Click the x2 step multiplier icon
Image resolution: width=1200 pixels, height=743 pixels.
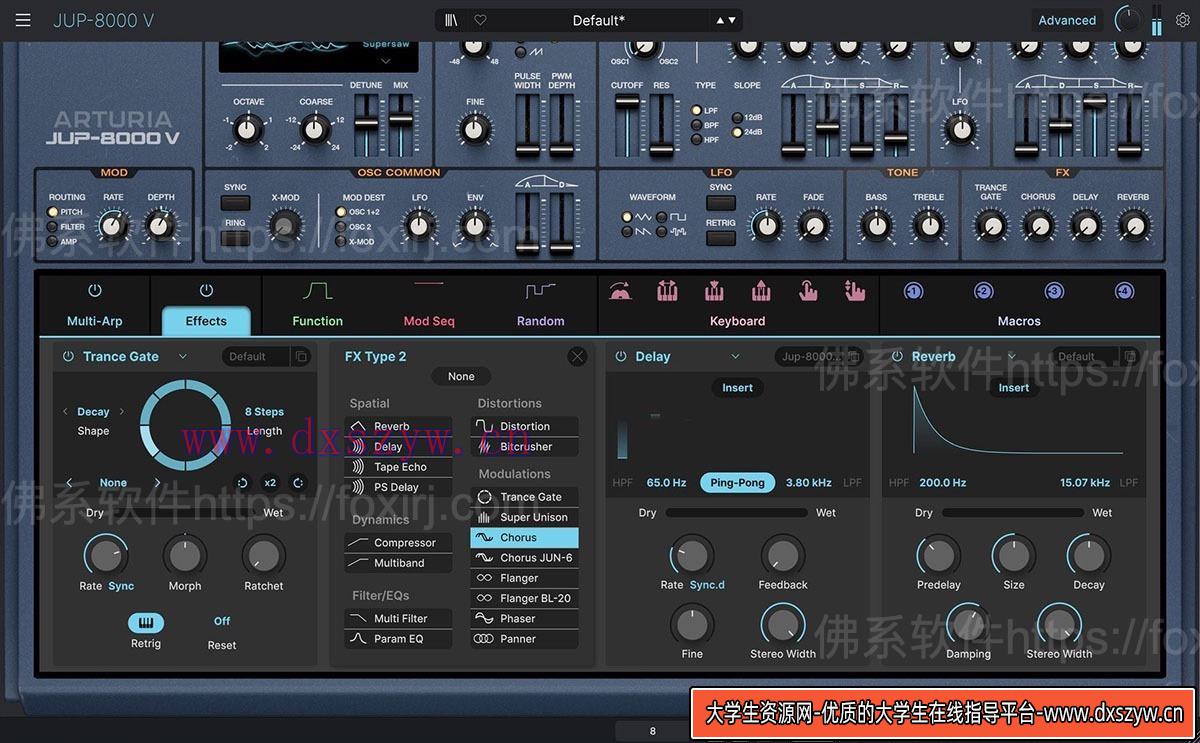point(270,483)
